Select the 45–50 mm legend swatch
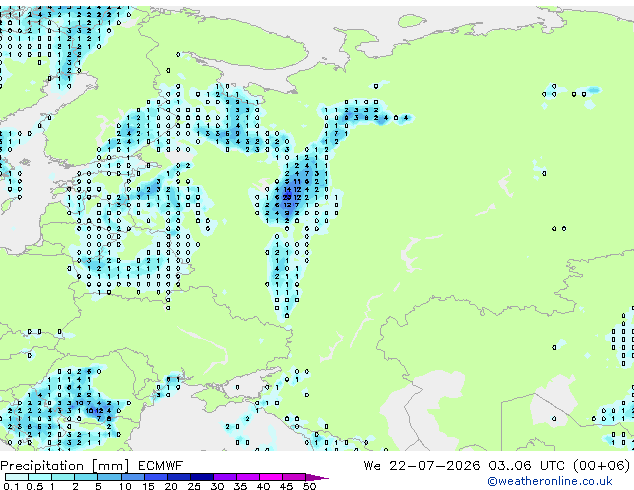This screenshot has height=490, width=634. (294, 477)
